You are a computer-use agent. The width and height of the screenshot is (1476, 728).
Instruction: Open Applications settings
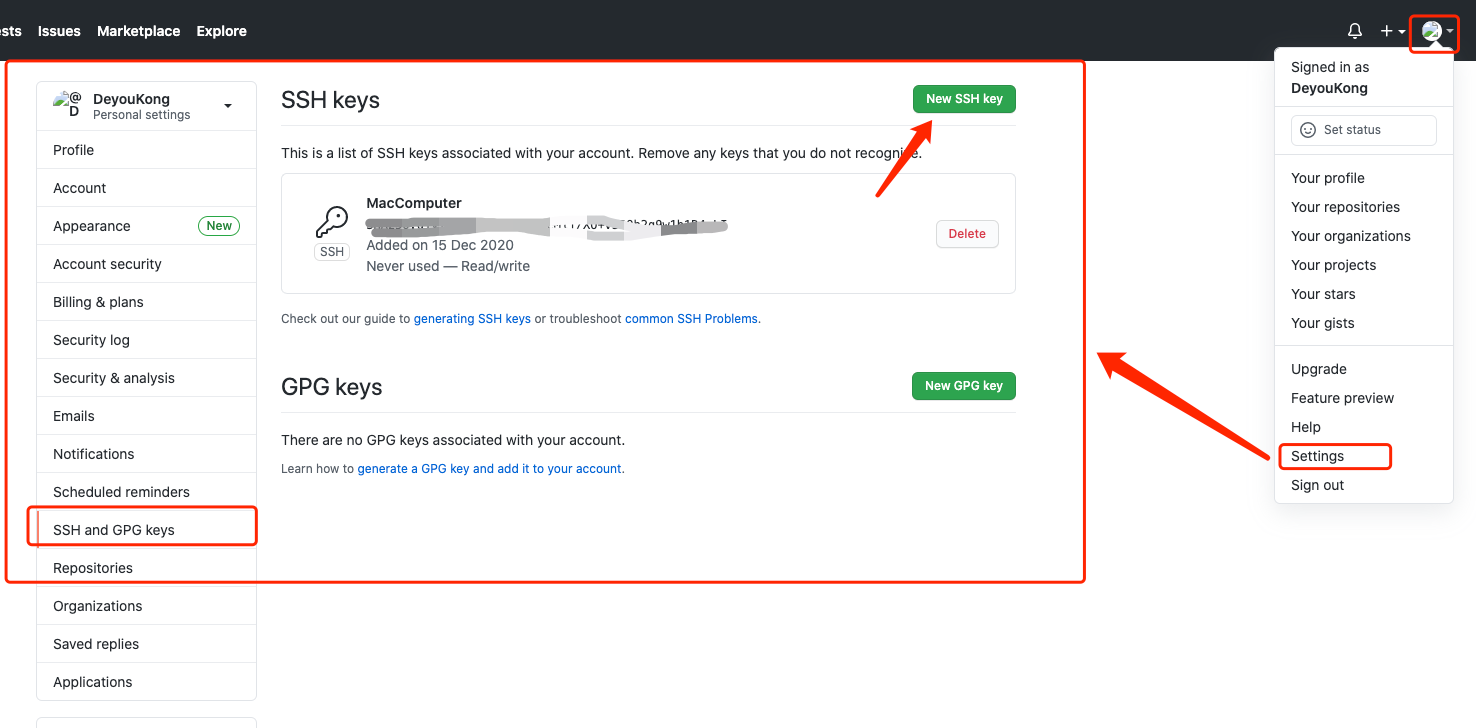point(147,682)
